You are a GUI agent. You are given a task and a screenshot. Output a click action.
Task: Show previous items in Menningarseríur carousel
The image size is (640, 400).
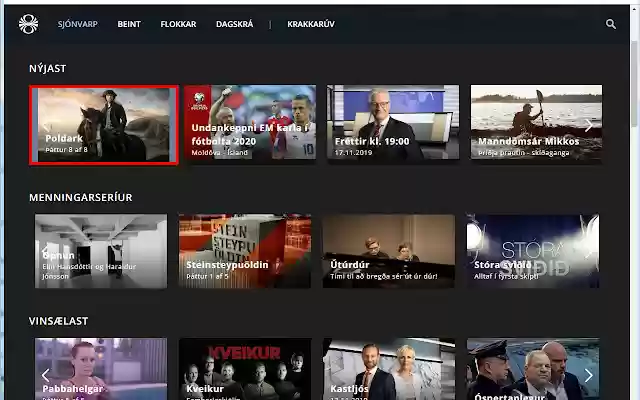click(x=45, y=251)
